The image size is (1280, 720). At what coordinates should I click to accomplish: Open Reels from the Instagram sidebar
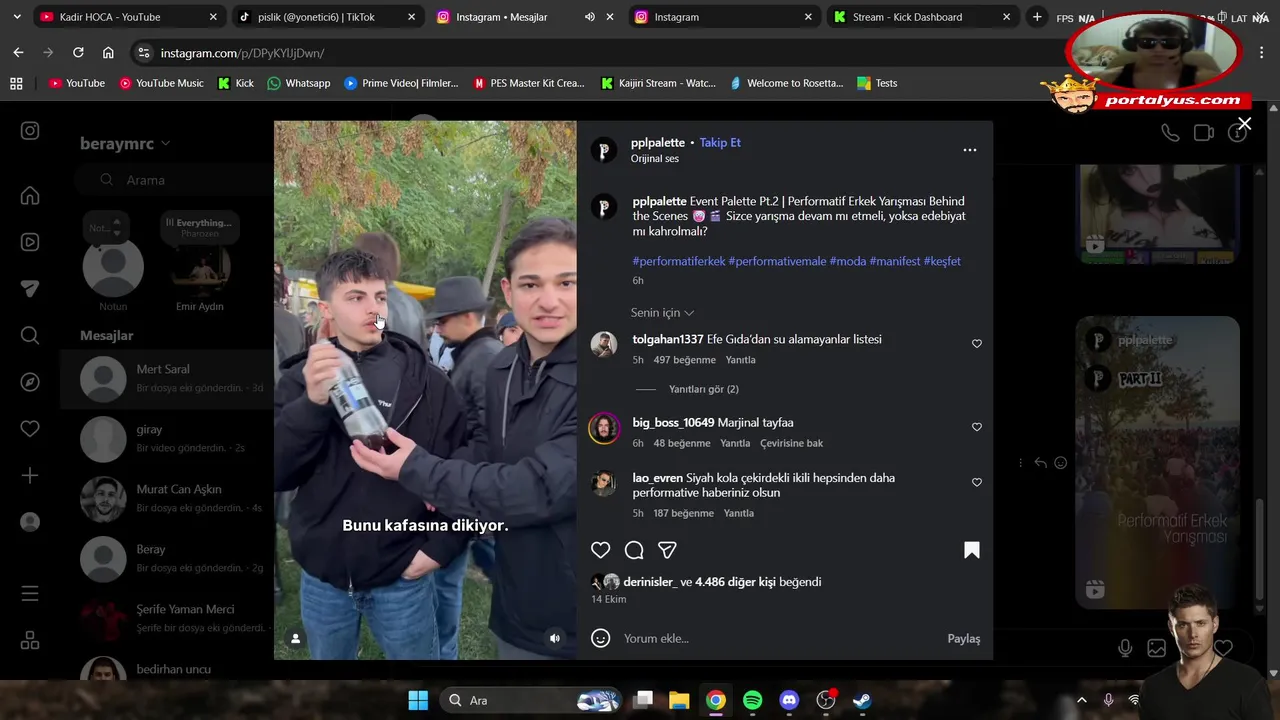pyautogui.click(x=30, y=242)
